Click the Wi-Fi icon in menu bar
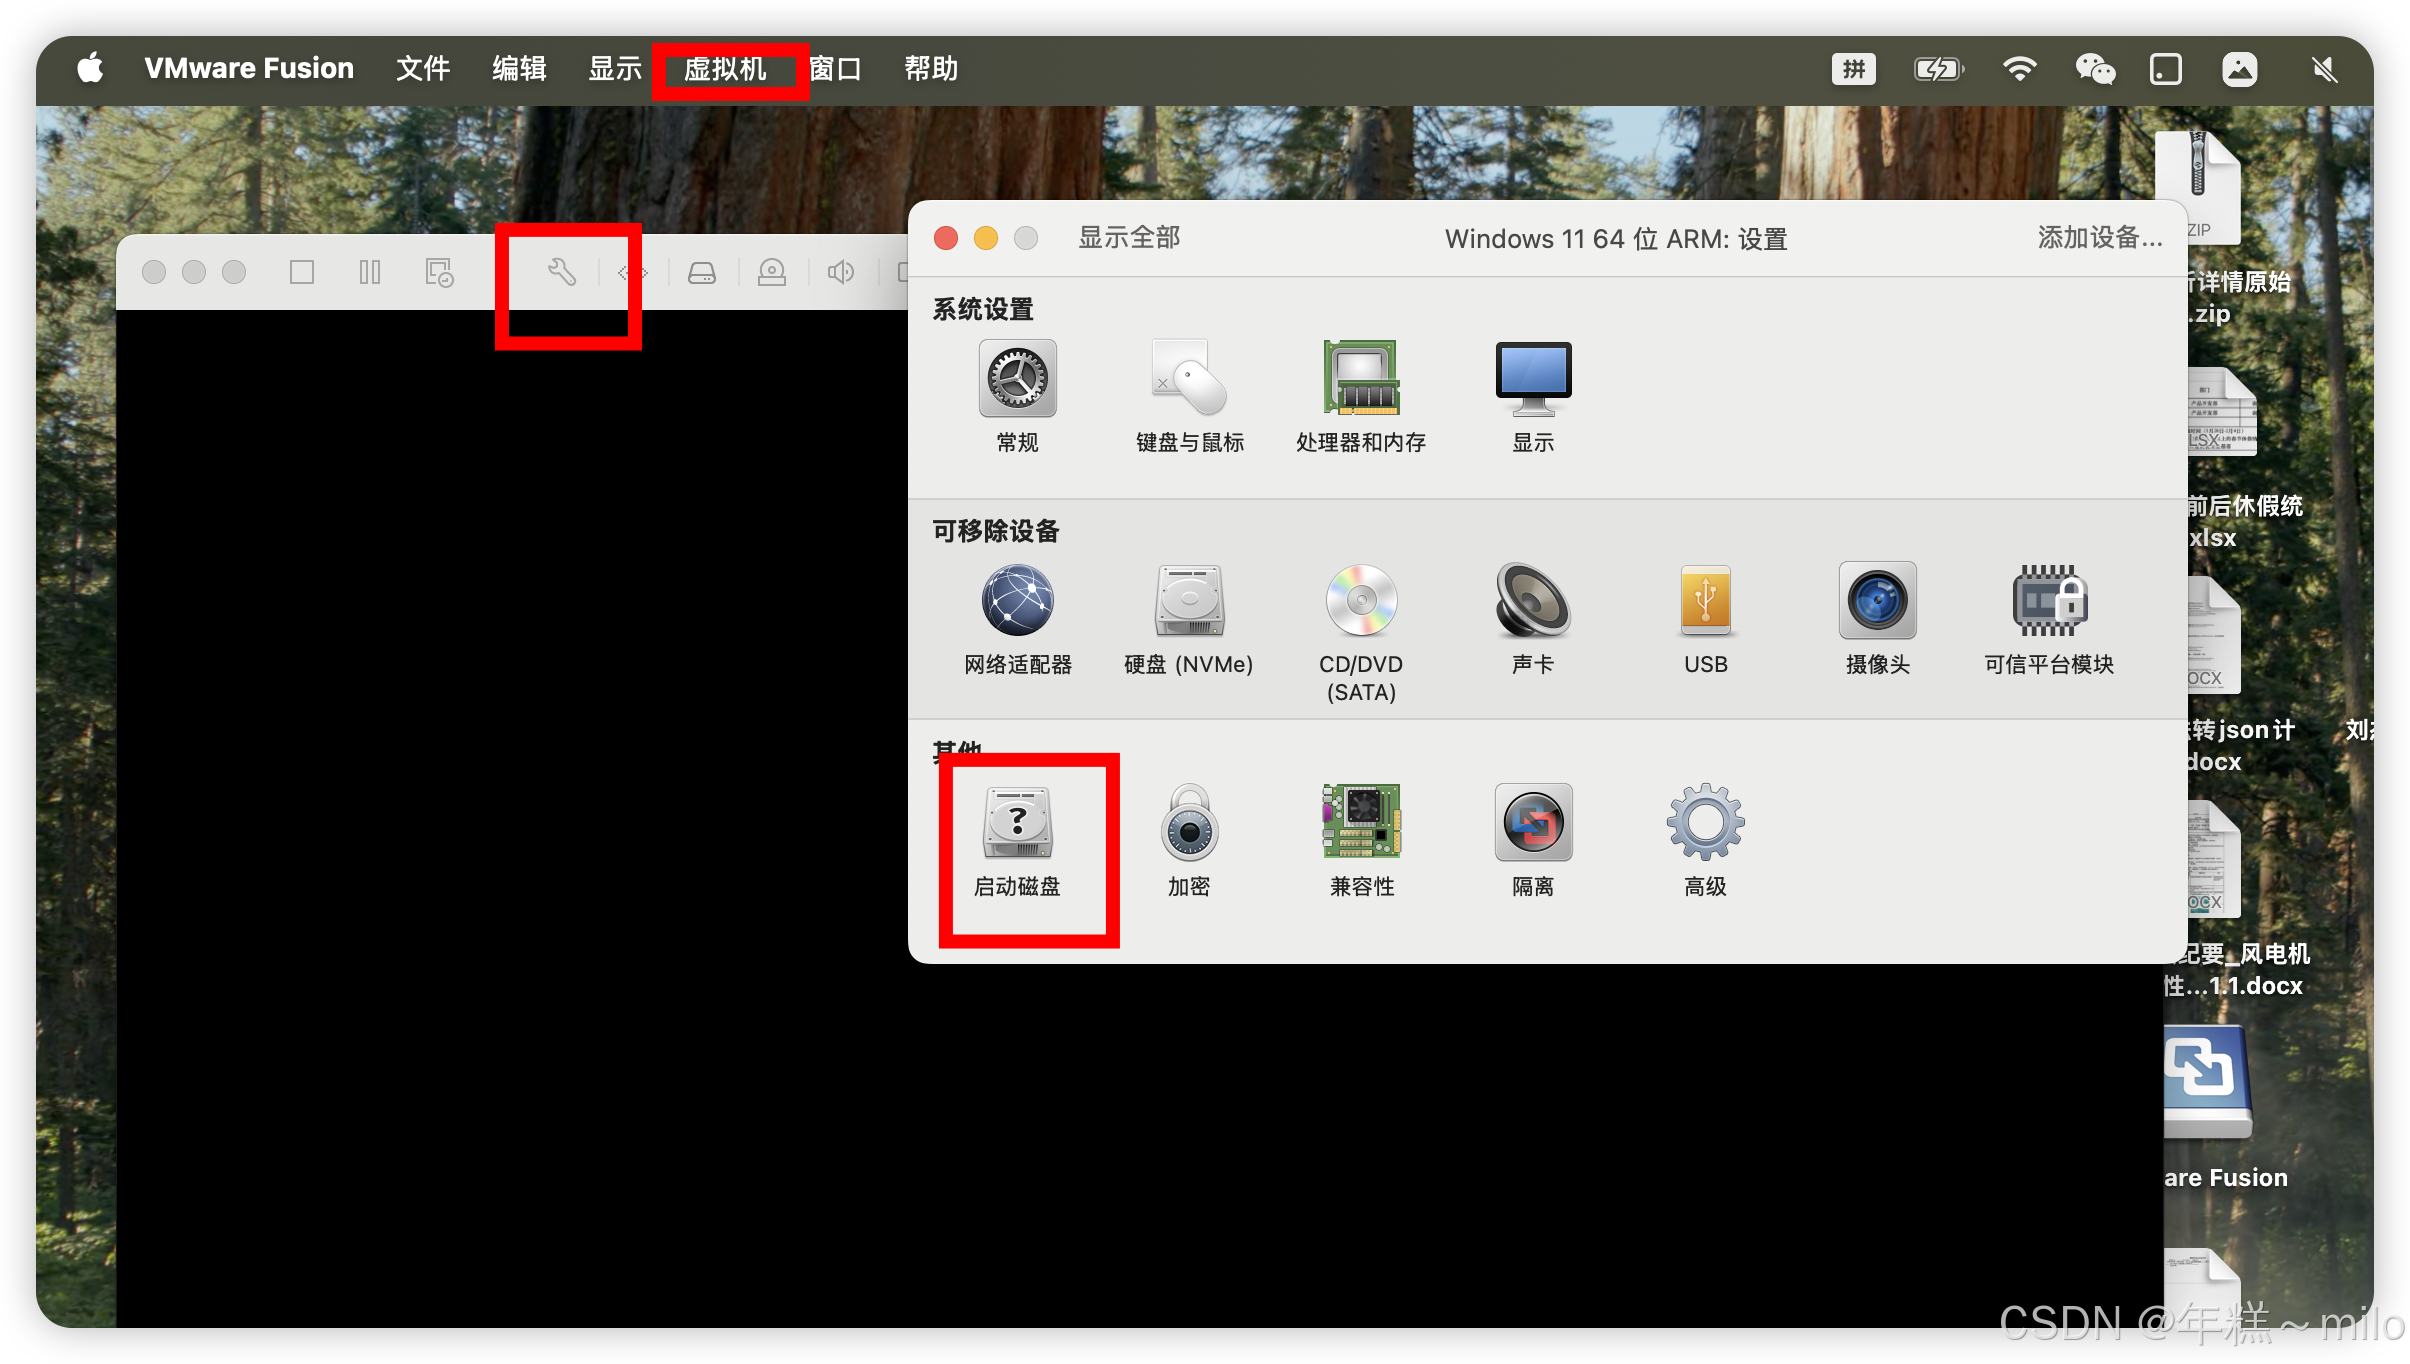This screenshot has width=2410, height=1364. pyautogui.click(x=2019, y=69)
